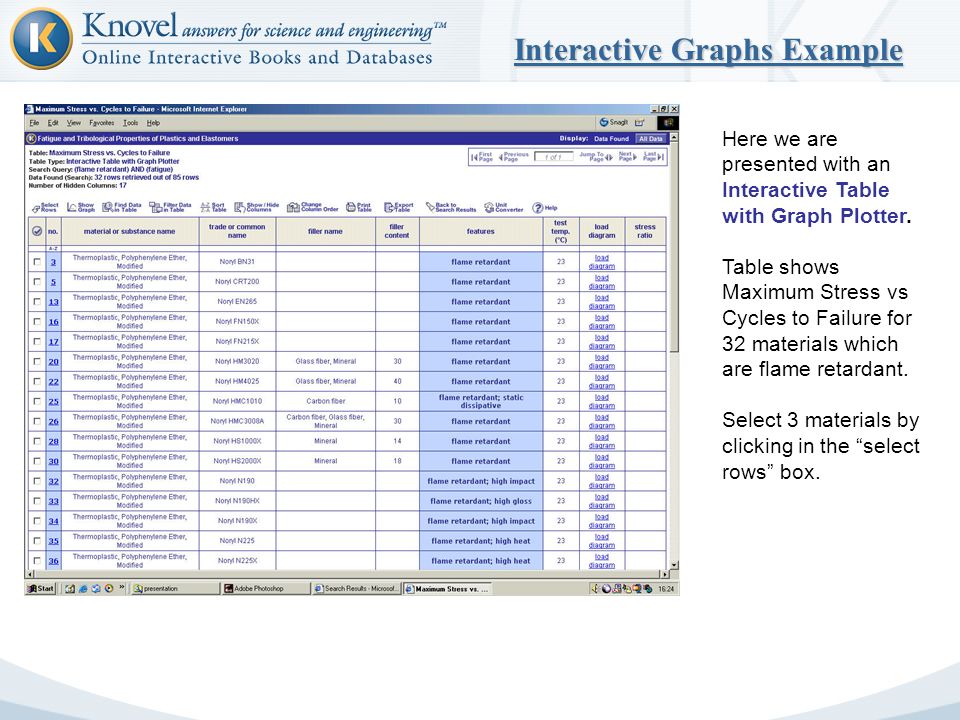Click the taskbar clock showing 16:24
Viewport: 960px width, 720px height.
(666, 589)
